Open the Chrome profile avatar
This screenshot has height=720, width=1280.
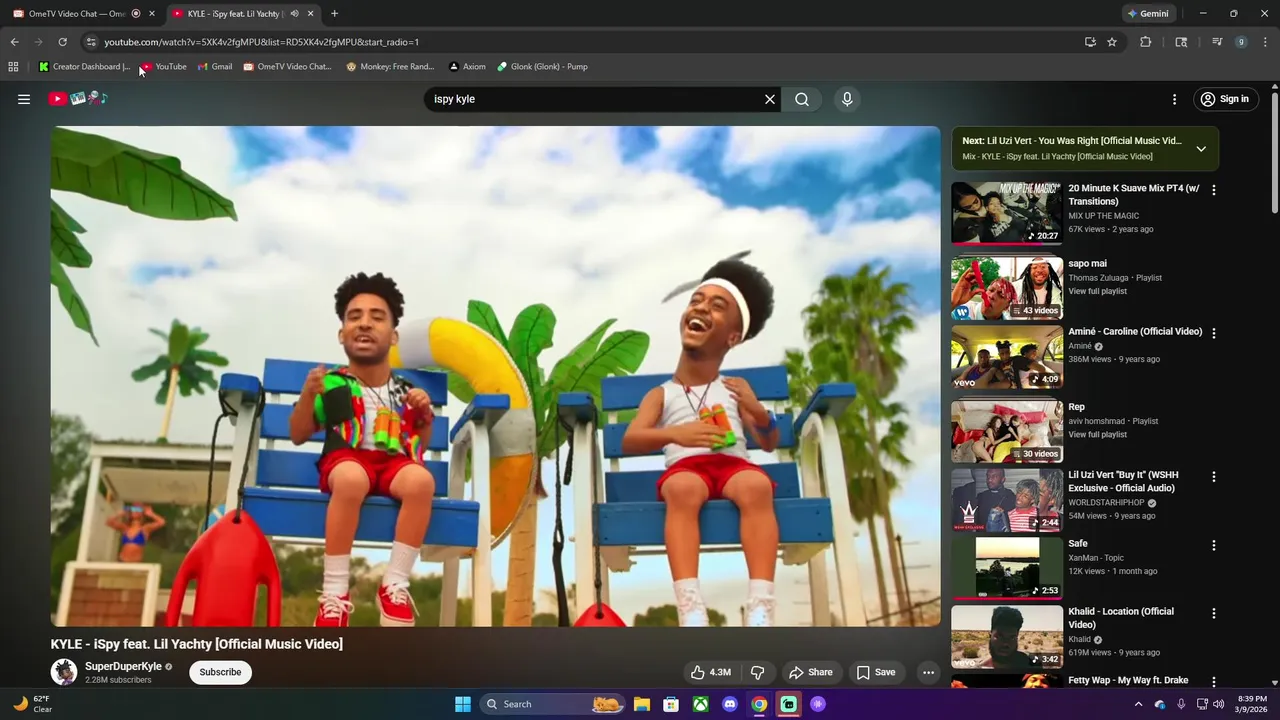click(x=1241, y=42)
